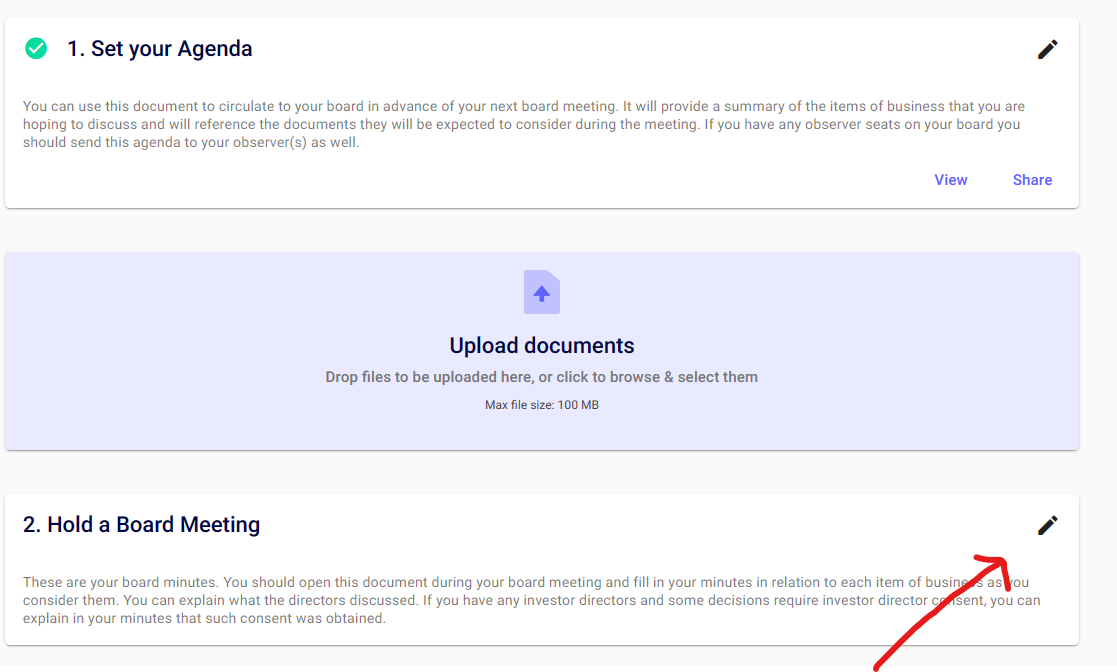
Task: Share the agenda using the Share link
Action: [1032, 180]
